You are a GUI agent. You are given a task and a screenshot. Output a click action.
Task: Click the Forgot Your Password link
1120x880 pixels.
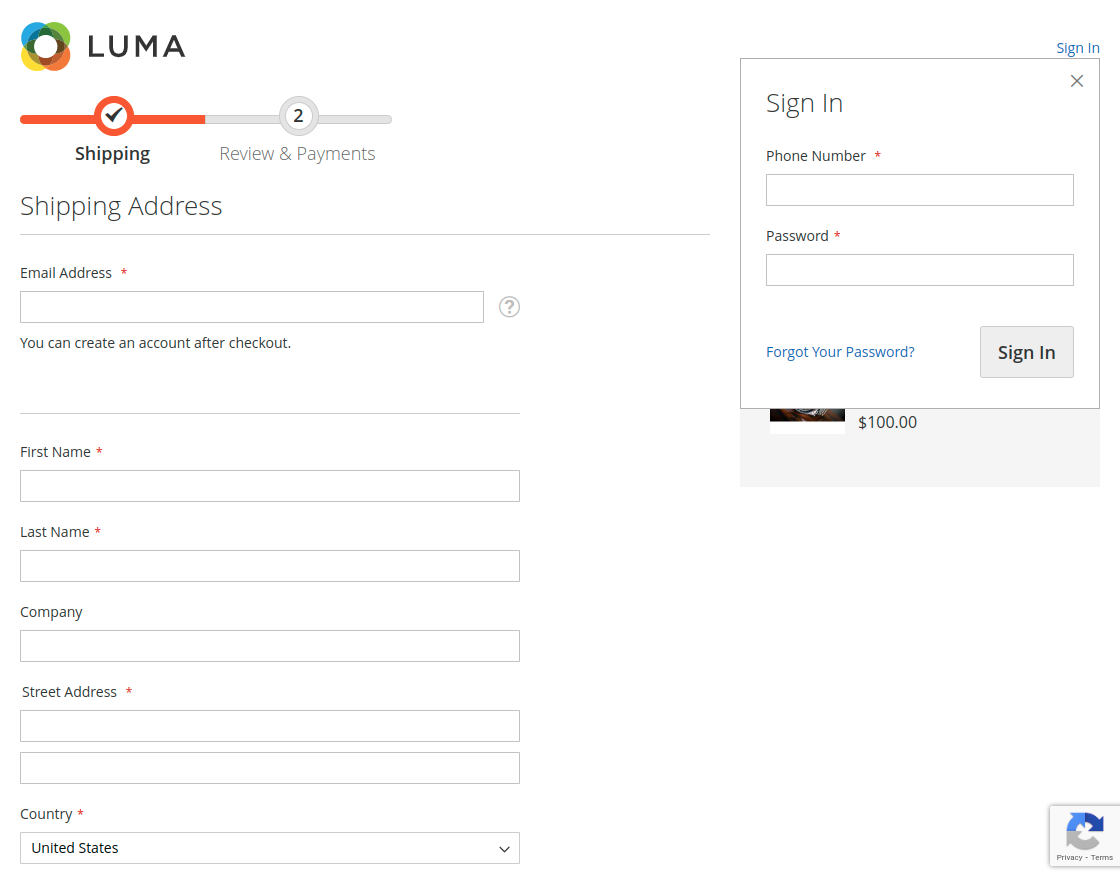click(x=840, y=352)
